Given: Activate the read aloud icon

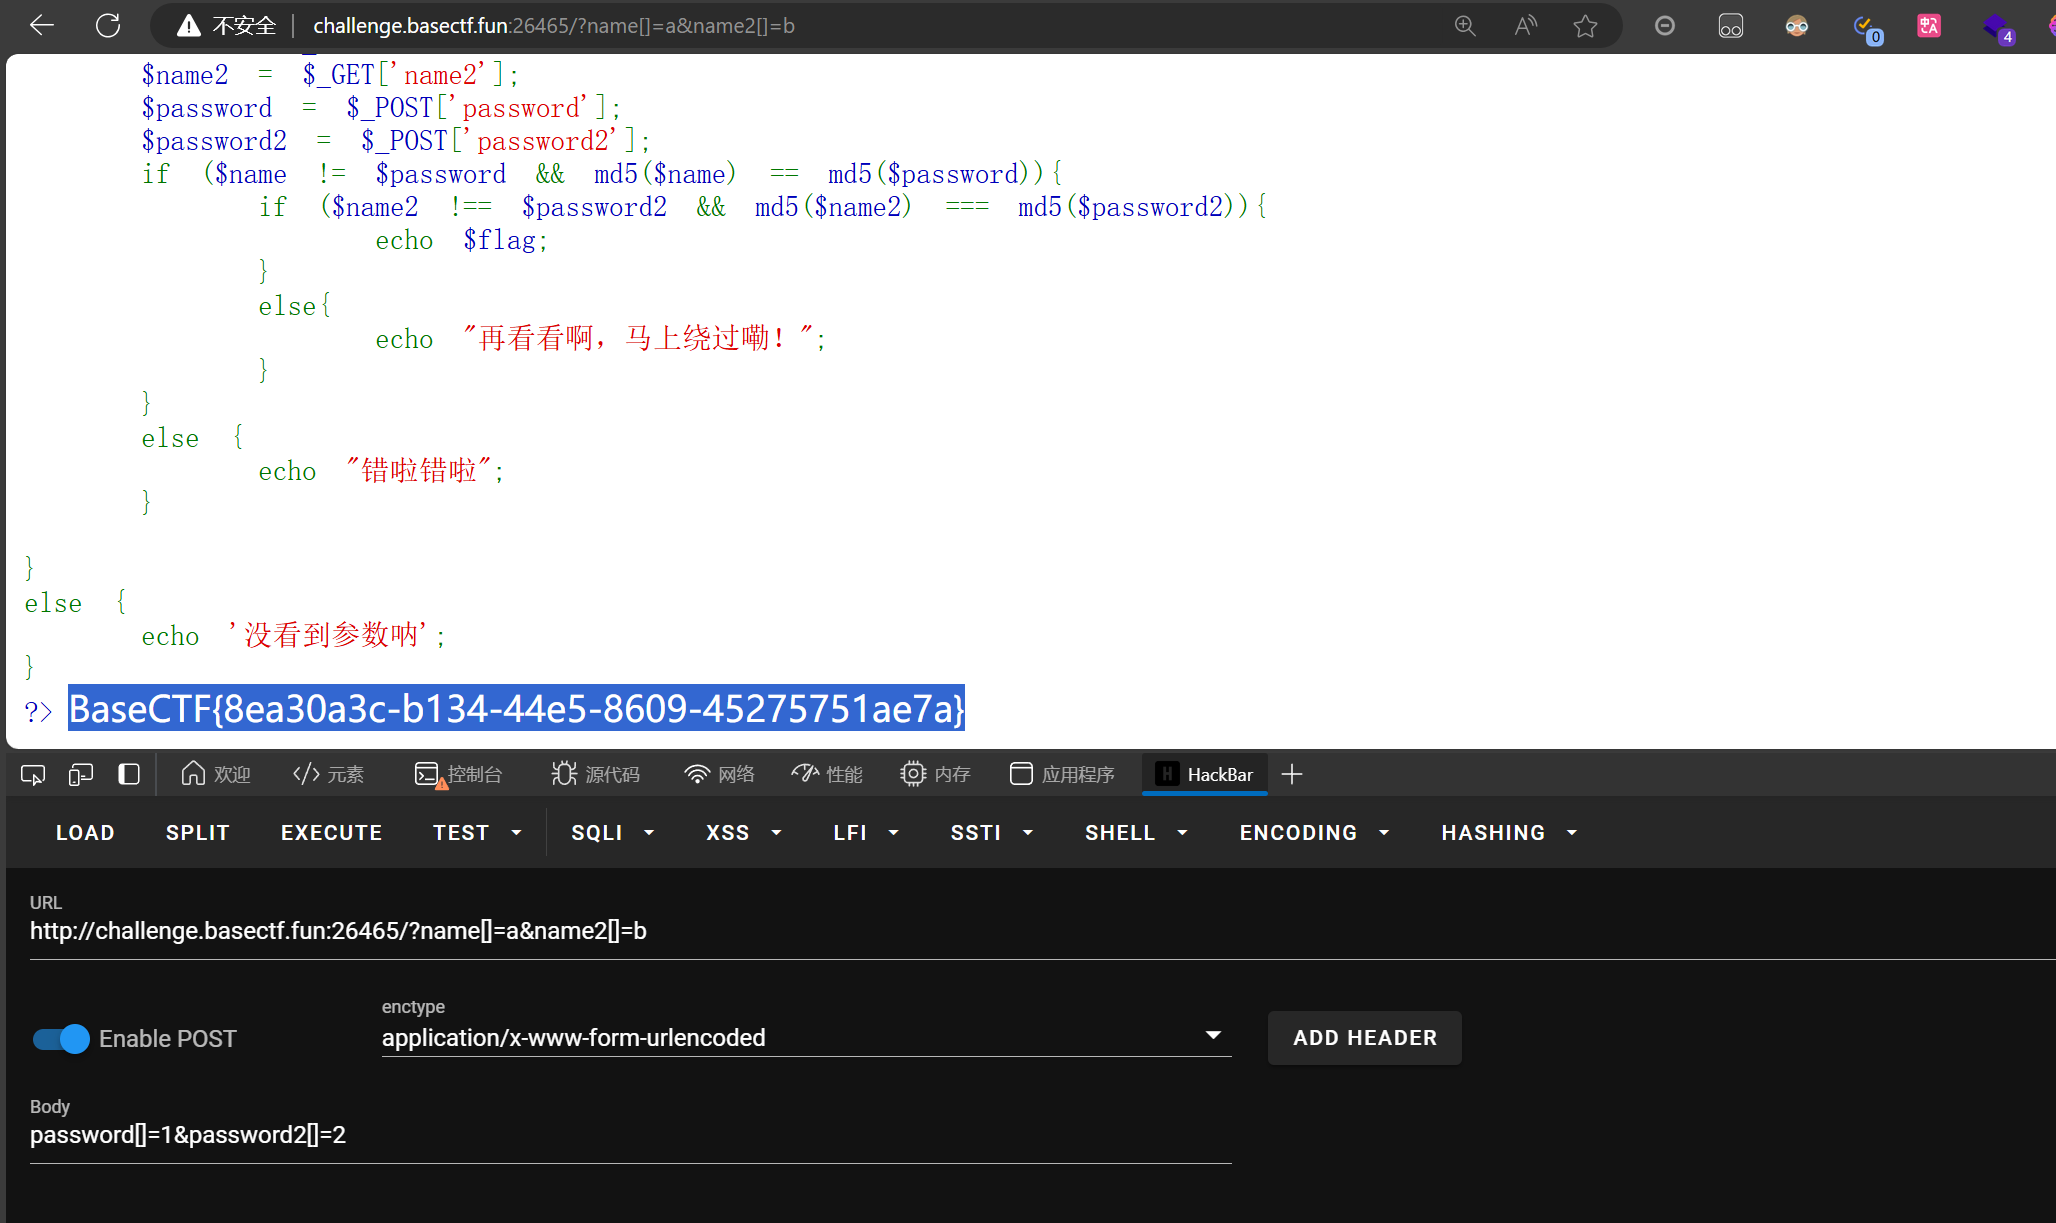Looking at the screenshot, I should tap(1525, 26).
